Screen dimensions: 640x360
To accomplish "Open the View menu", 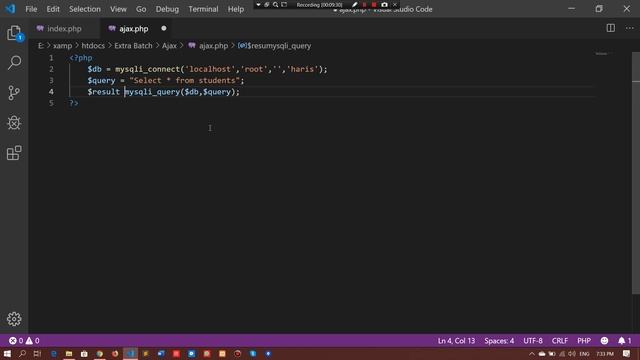I will pyautogui.click(x=118, y=9).
